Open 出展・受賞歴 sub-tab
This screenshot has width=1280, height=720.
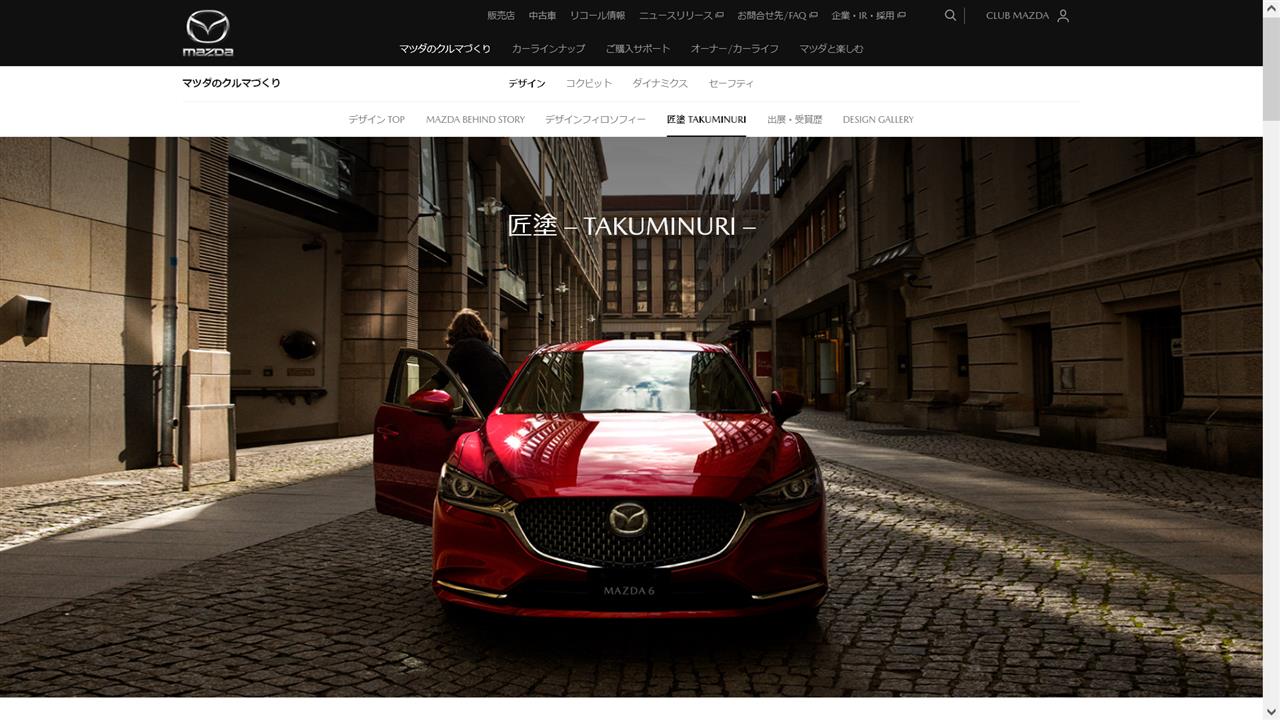pos(794,119)
